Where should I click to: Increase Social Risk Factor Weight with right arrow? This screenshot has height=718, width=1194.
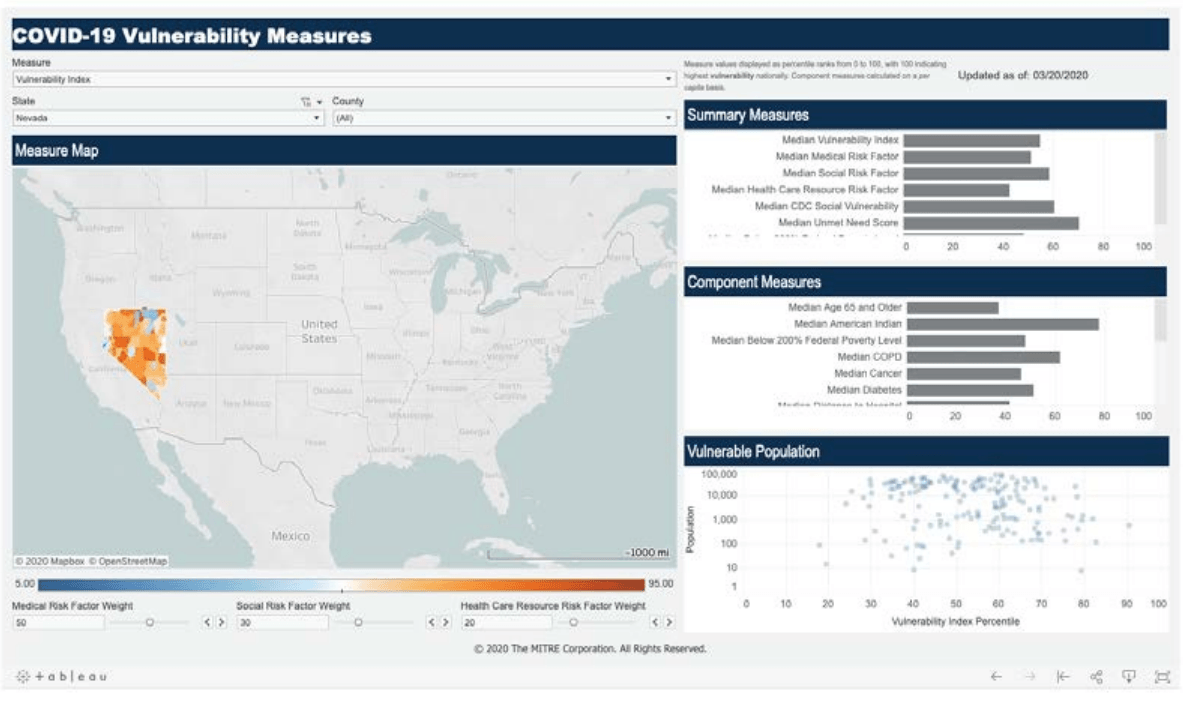(445, 622)
